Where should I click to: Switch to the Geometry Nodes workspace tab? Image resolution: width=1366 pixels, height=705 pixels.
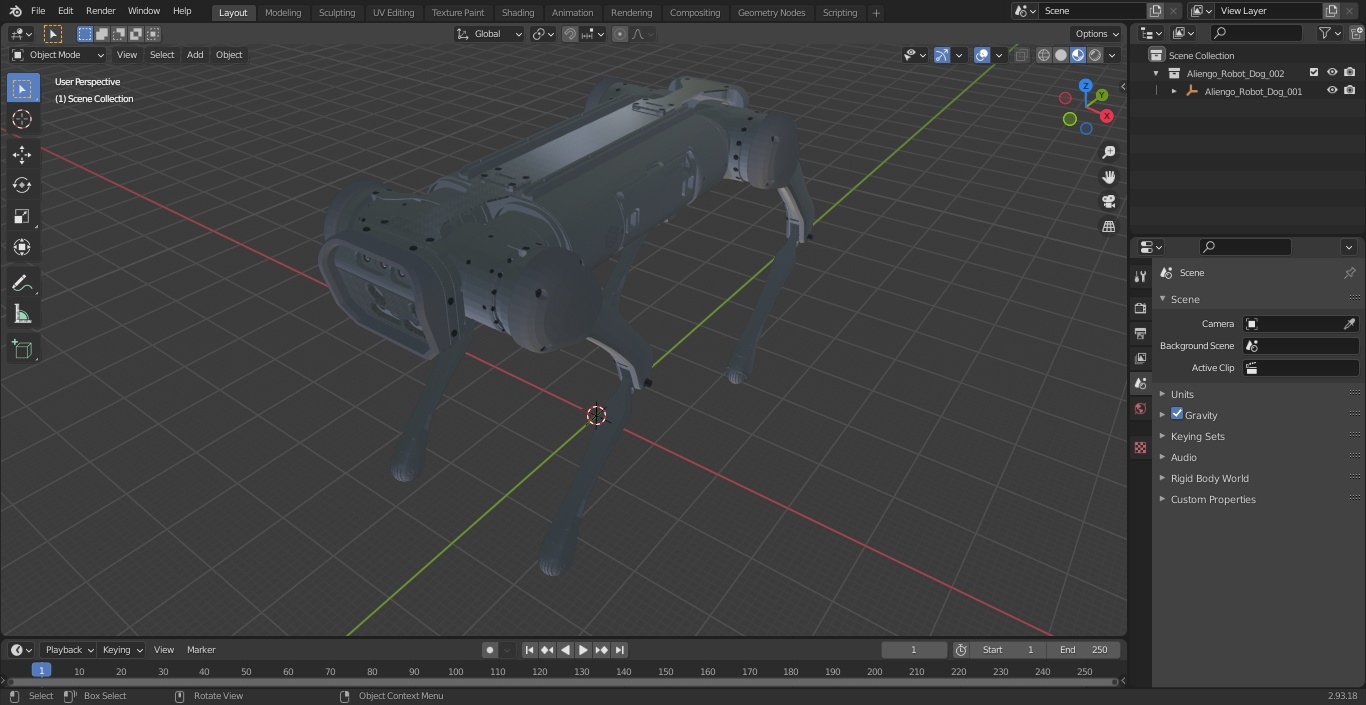(x=771, y=12)
